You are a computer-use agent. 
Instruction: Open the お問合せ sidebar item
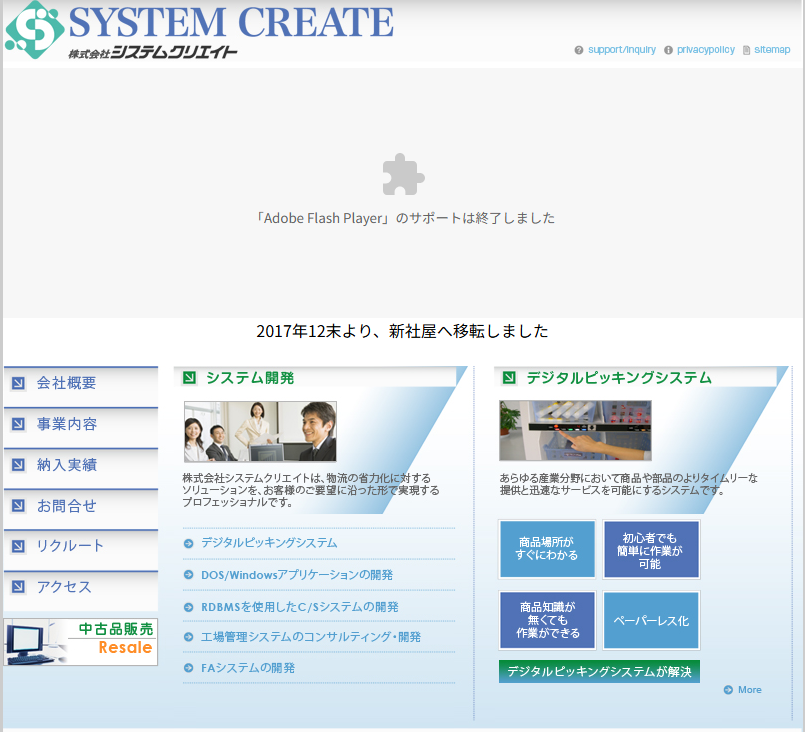pyautogui.click(x=80, y=506)
